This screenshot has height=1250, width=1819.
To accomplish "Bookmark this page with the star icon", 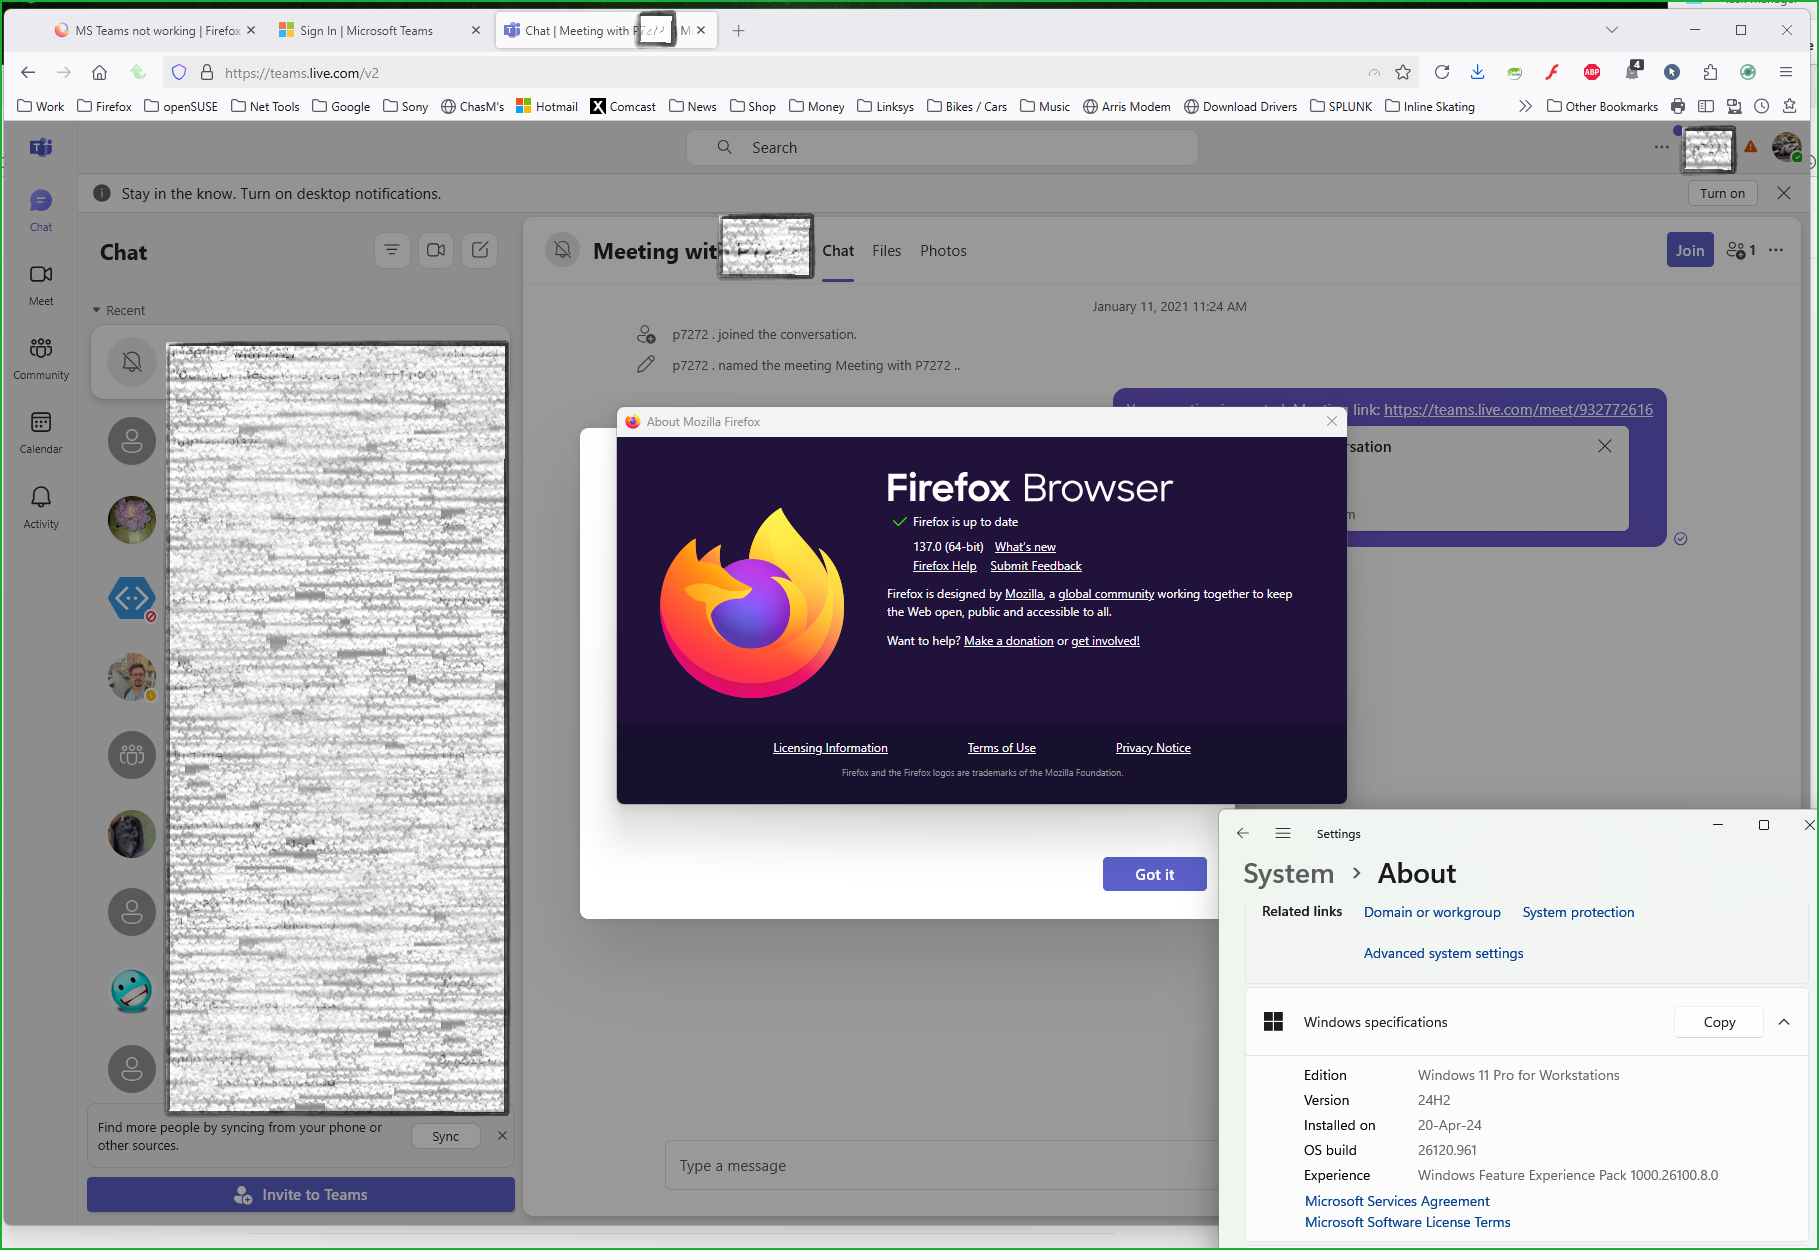I will coord(1403,72).
